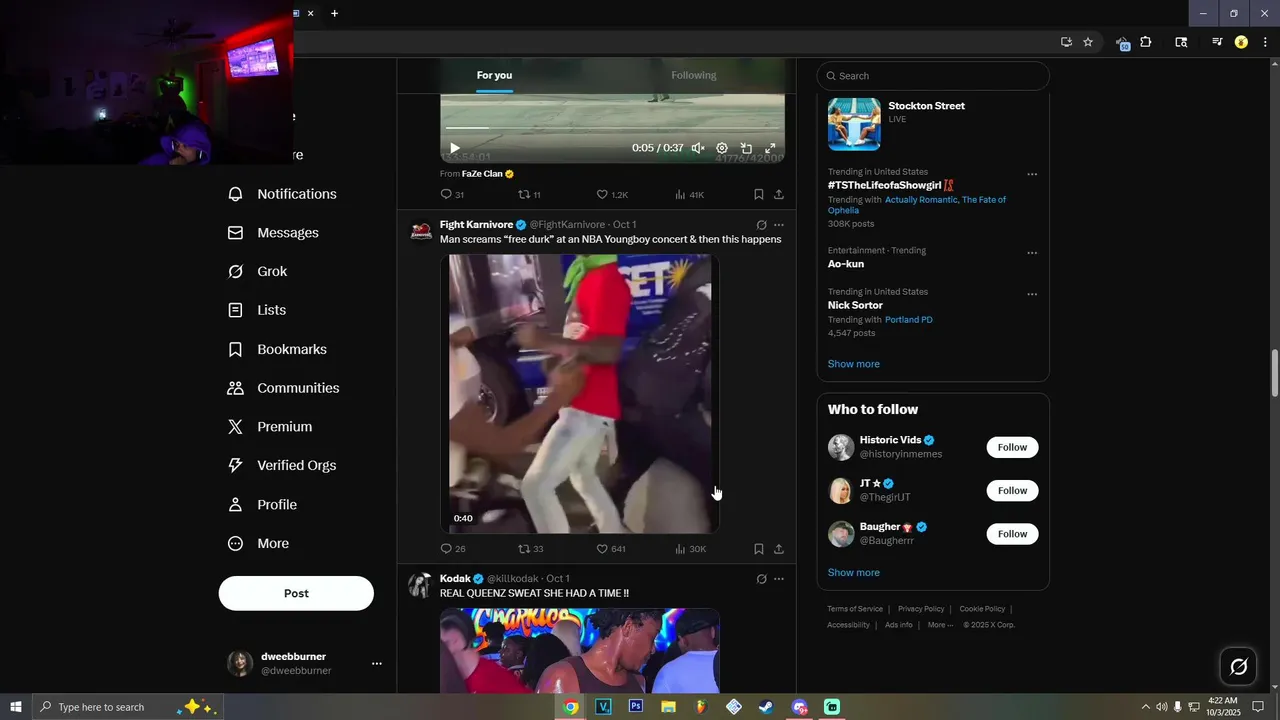Click the Post button

296,593
